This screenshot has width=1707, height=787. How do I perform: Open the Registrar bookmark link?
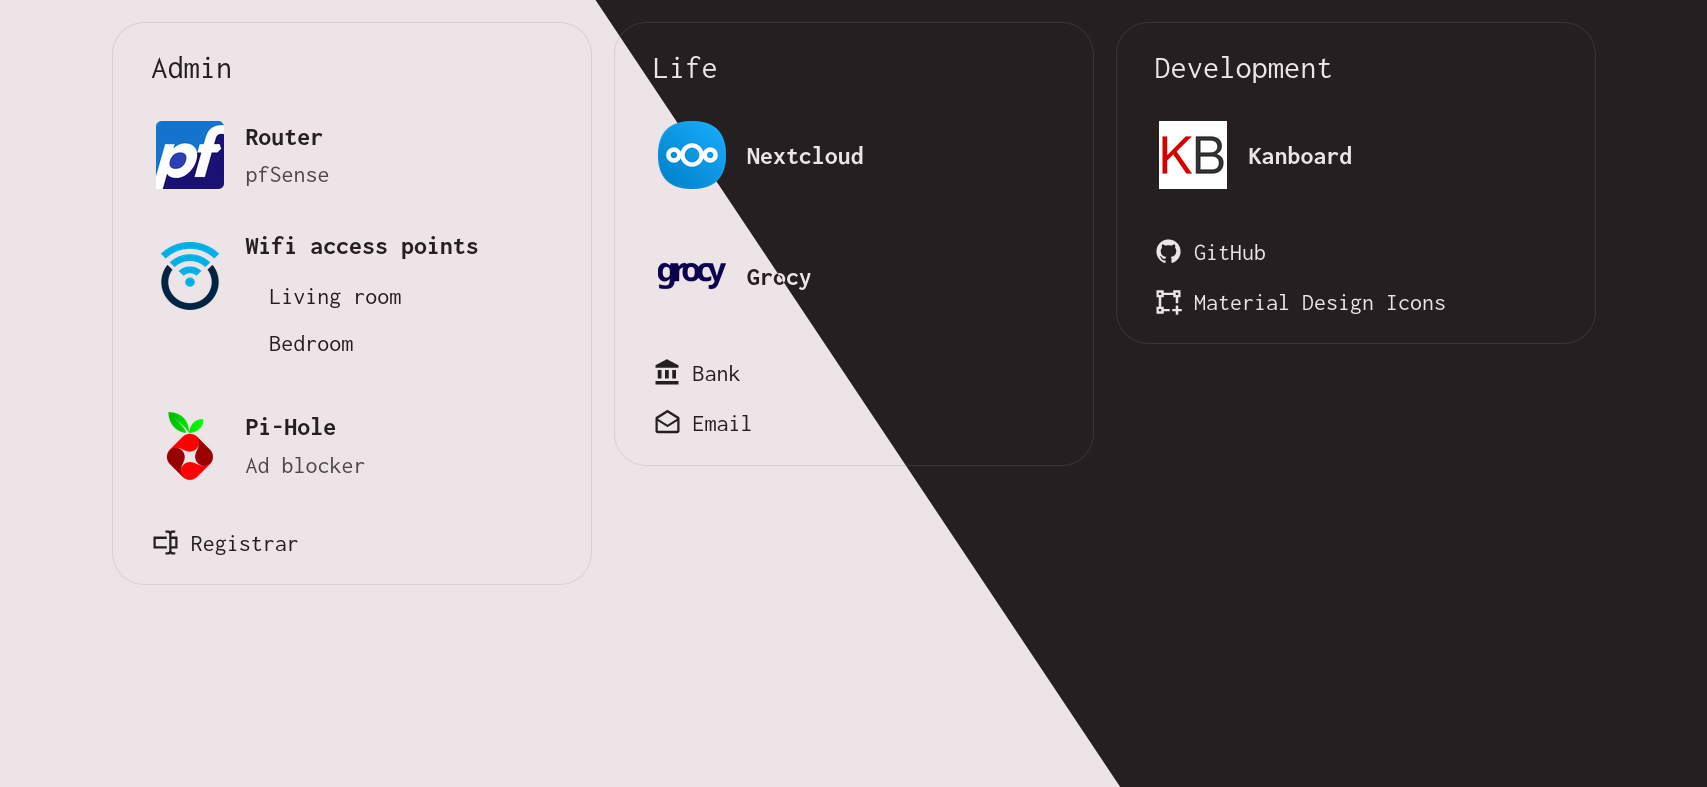(244, 544)
